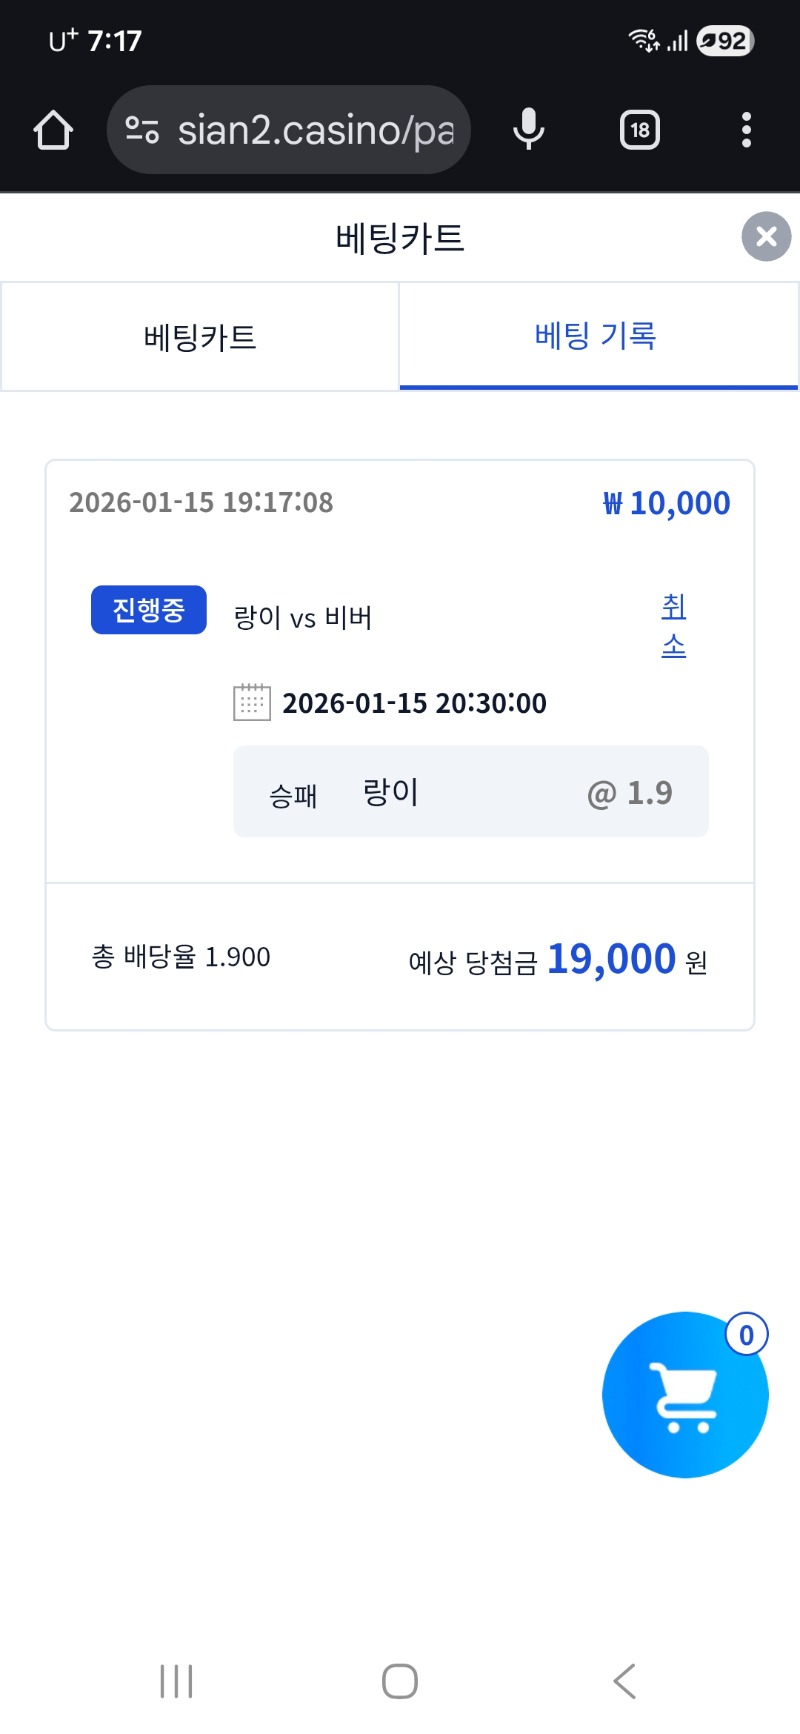
Task: Open the browser three-dot menu
Action: click(746, 130)
